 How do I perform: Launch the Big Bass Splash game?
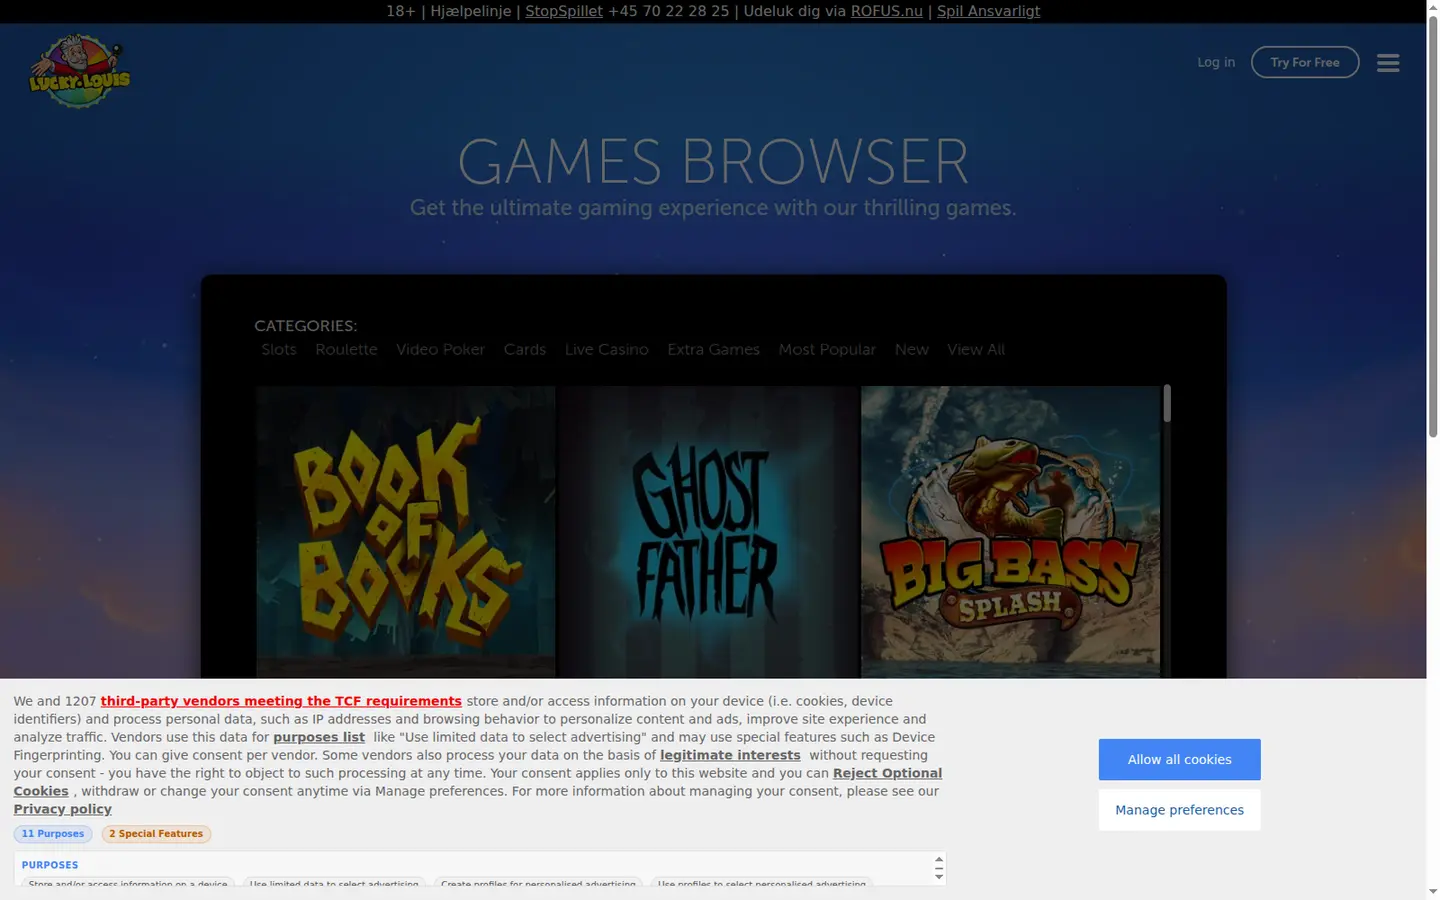1011,532
